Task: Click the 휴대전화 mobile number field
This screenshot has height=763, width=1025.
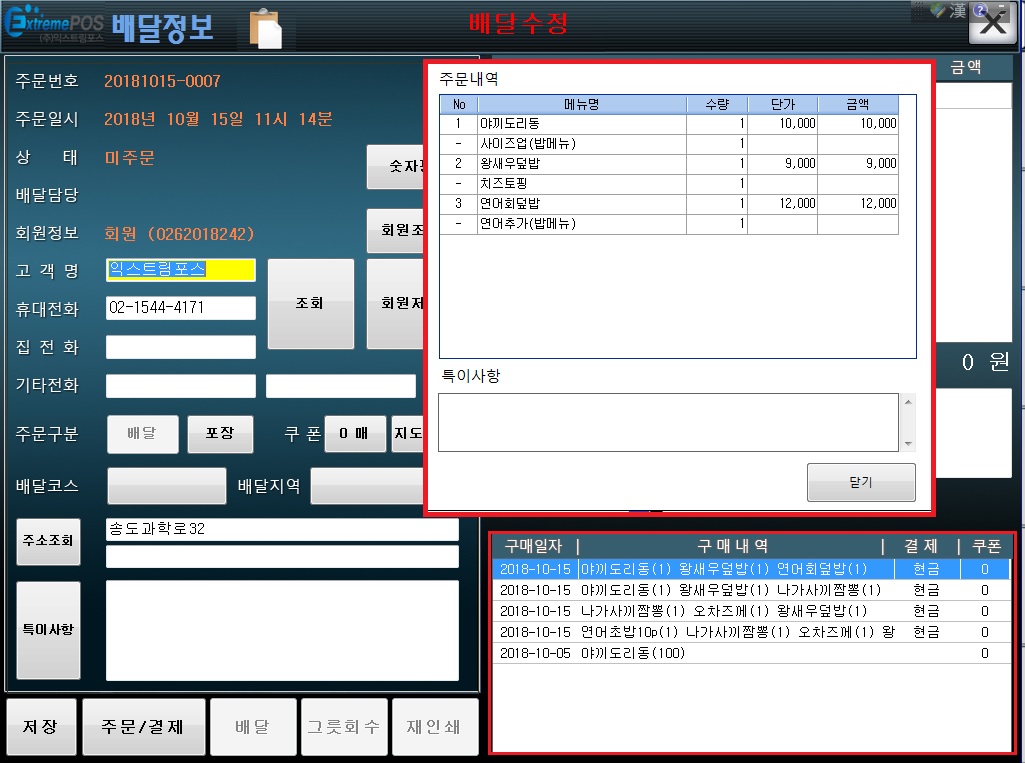Action: coord(181,308)
